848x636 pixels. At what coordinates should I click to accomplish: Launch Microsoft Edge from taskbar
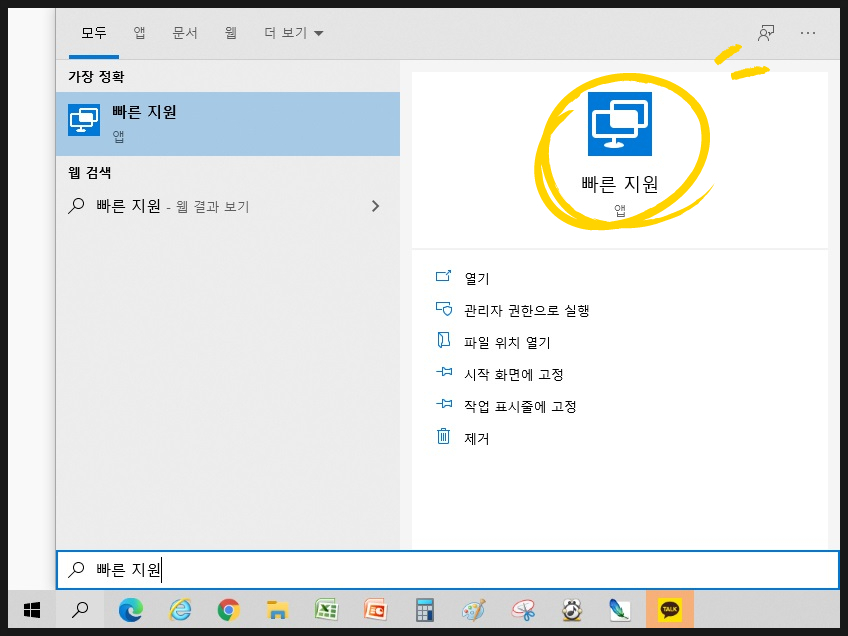pos(131,610)
